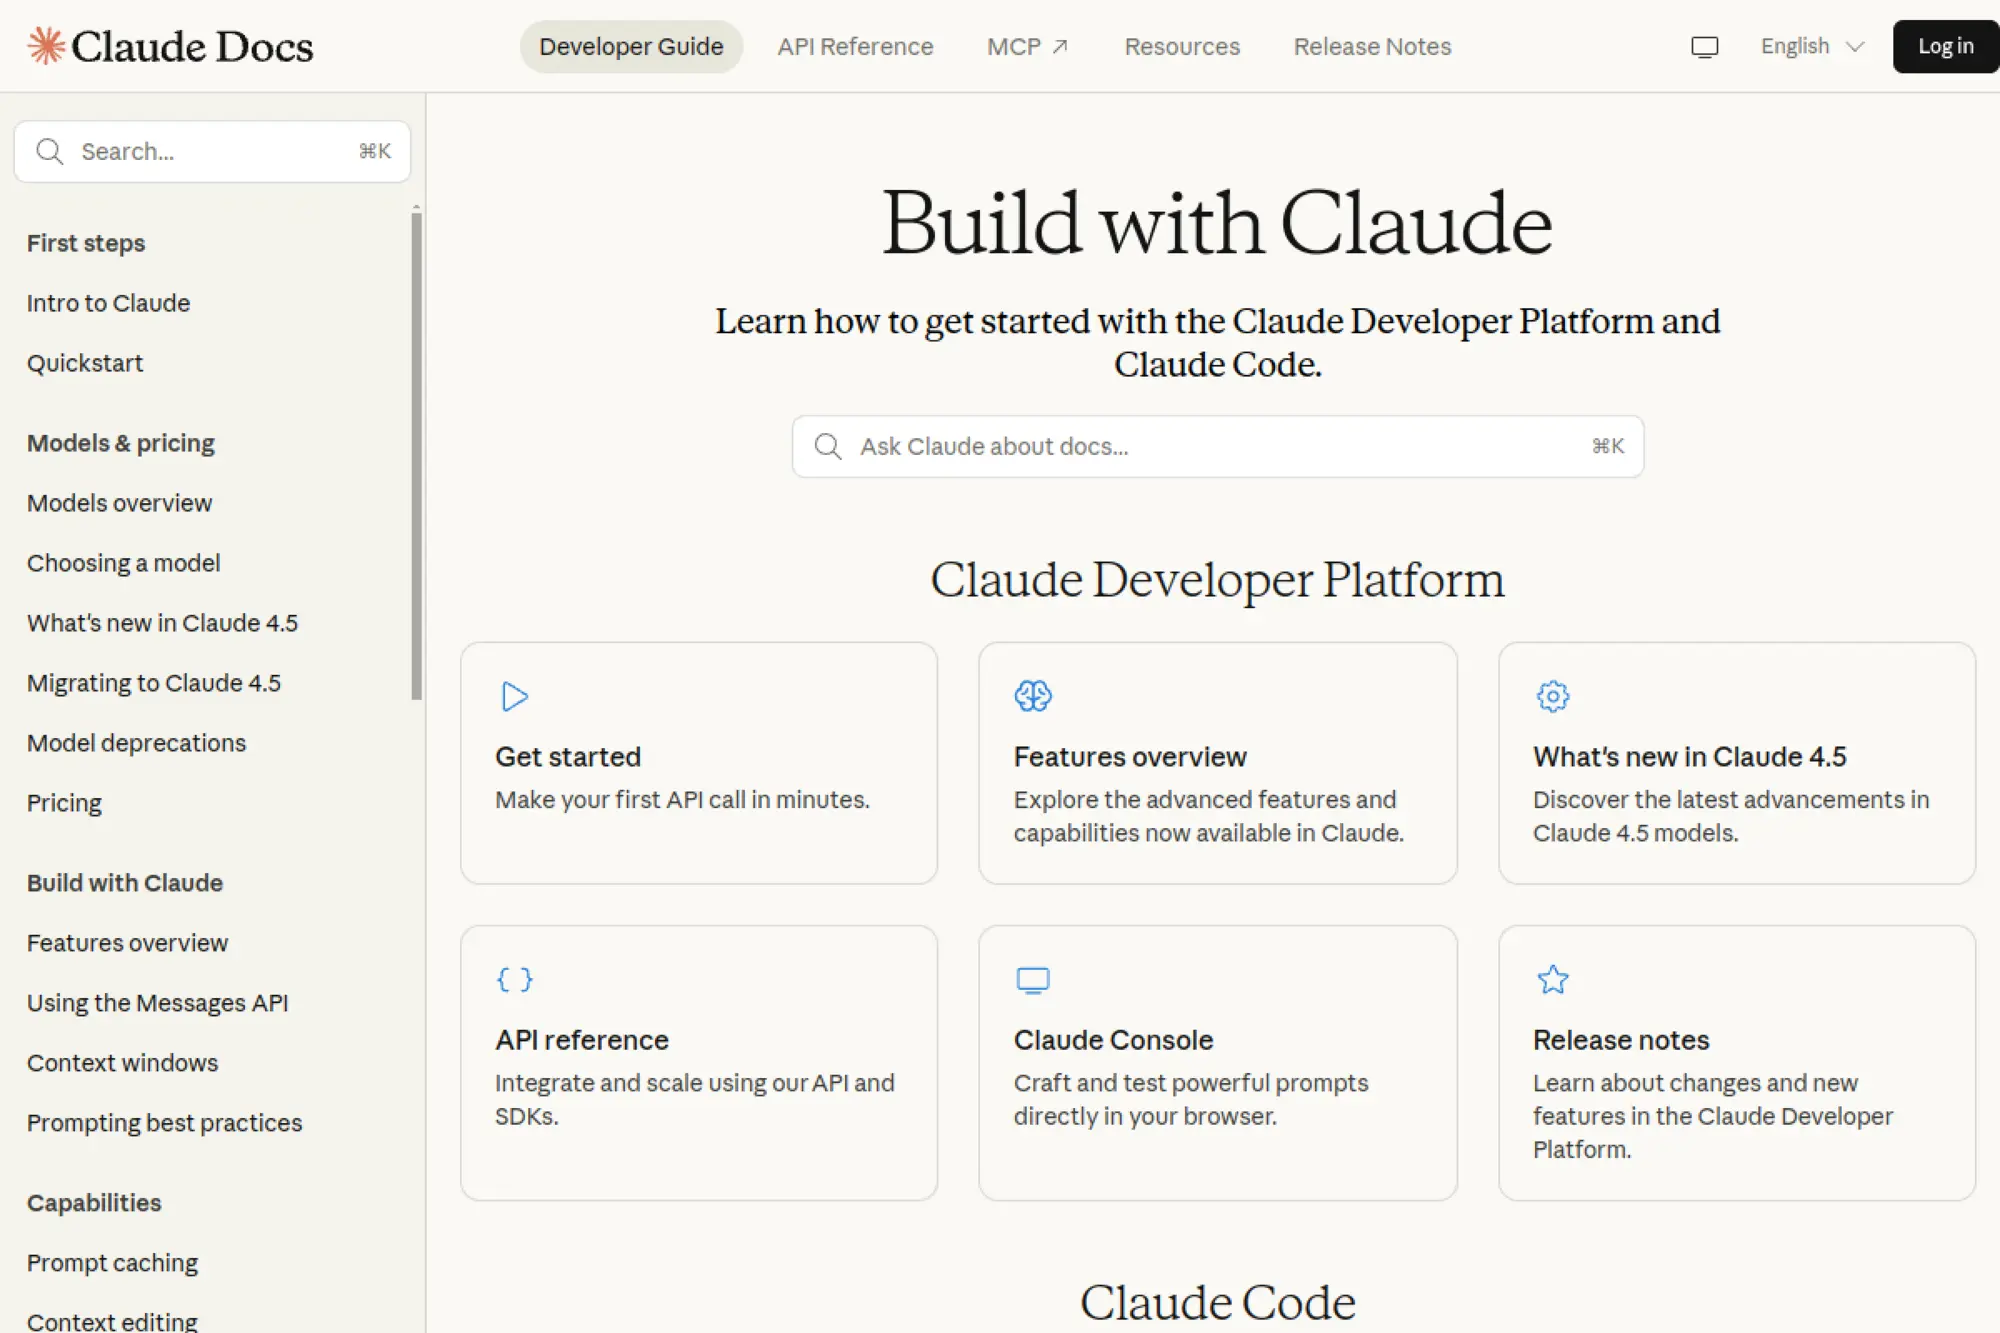Click the external link arrow next to MCP
Screen dimensions: 2000x1333
click(1061, 44)
